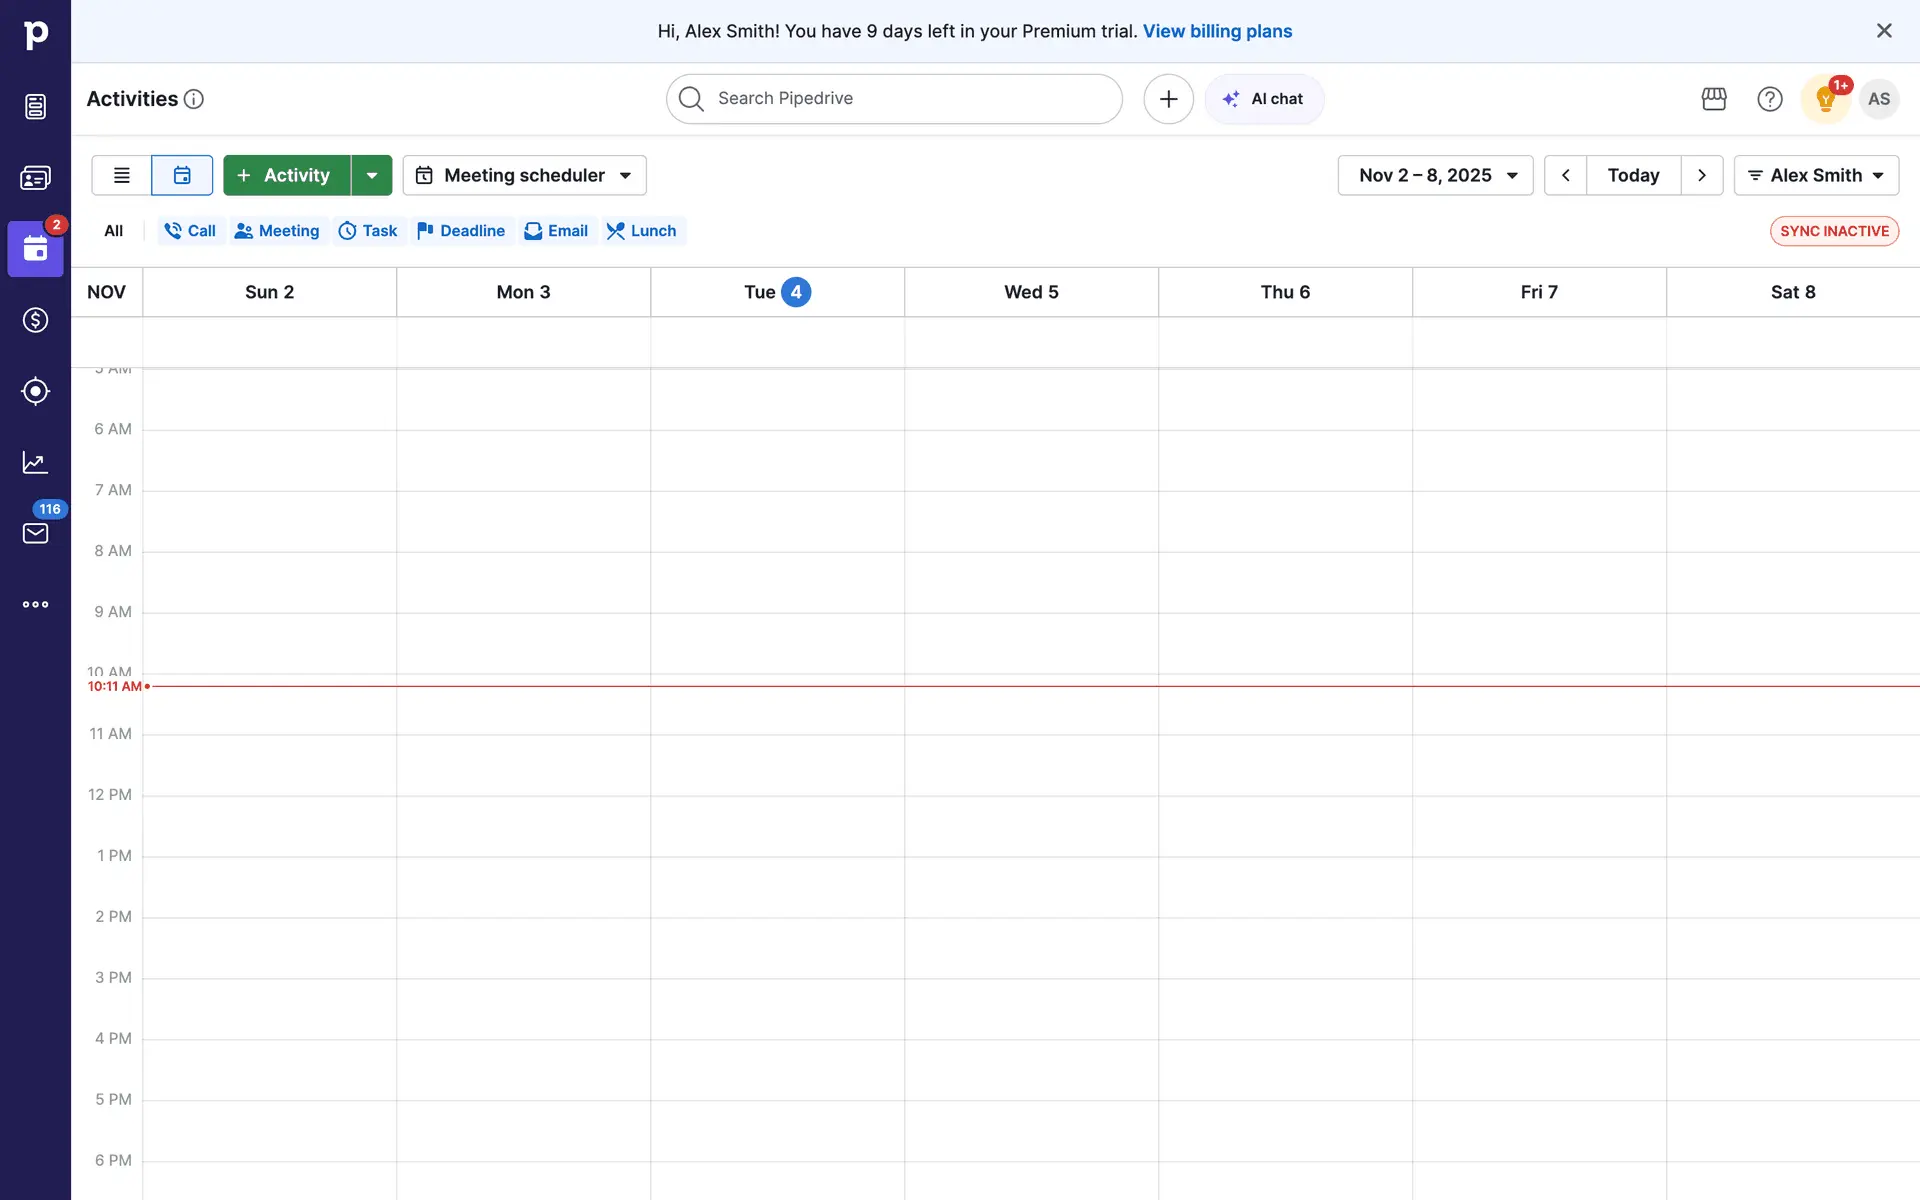Open the Leads inbox sidebar icon
Image resolution: width=1920 pixels, height=1200 pixels.
pos(35,107)
